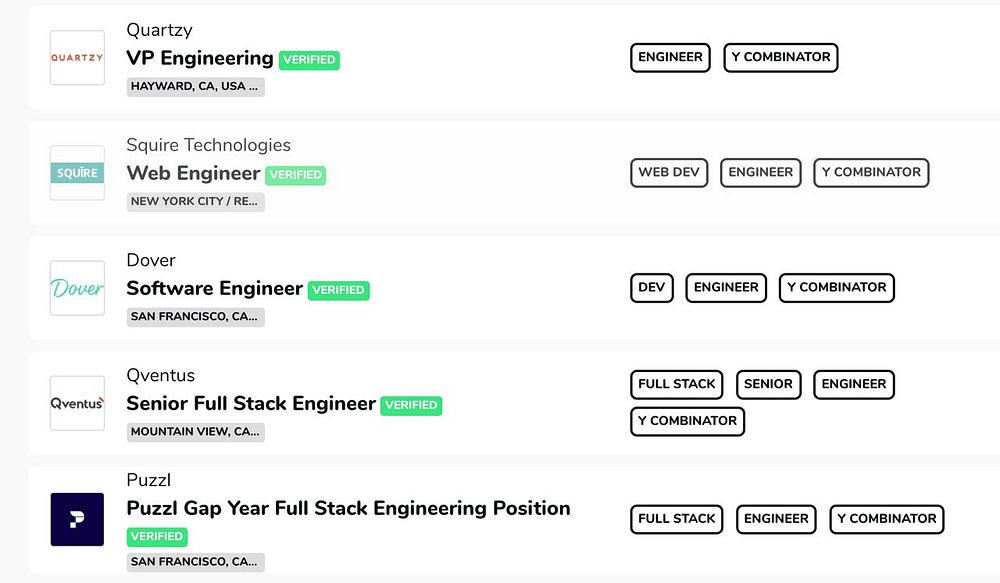Open the Dover company logo
The image size is (1000, 583).
point(77,288)
